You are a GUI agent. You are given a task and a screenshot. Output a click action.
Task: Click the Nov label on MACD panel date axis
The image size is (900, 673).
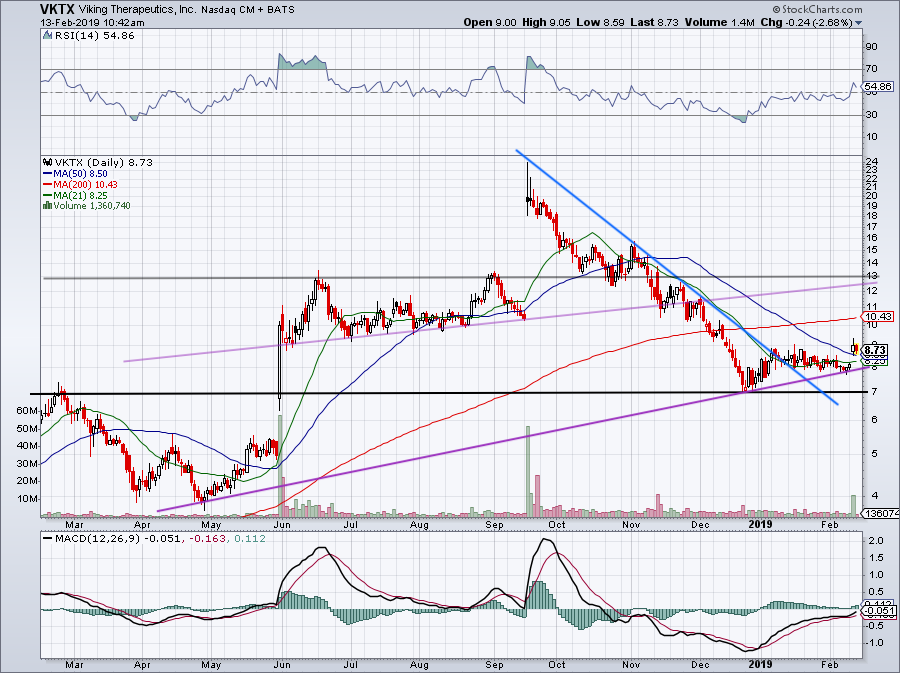631,664
